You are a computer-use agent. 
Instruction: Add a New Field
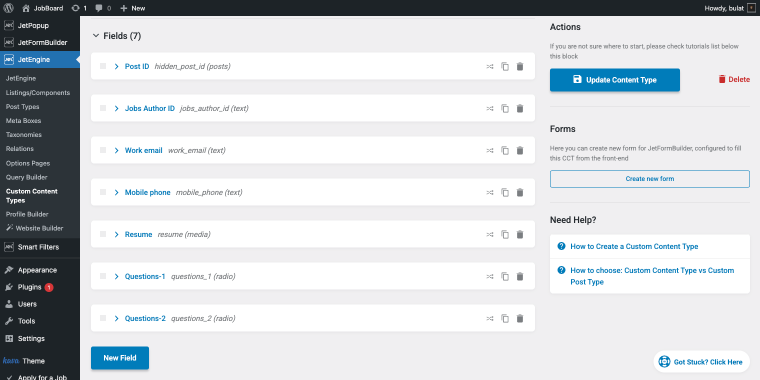[x=120, y=358]
